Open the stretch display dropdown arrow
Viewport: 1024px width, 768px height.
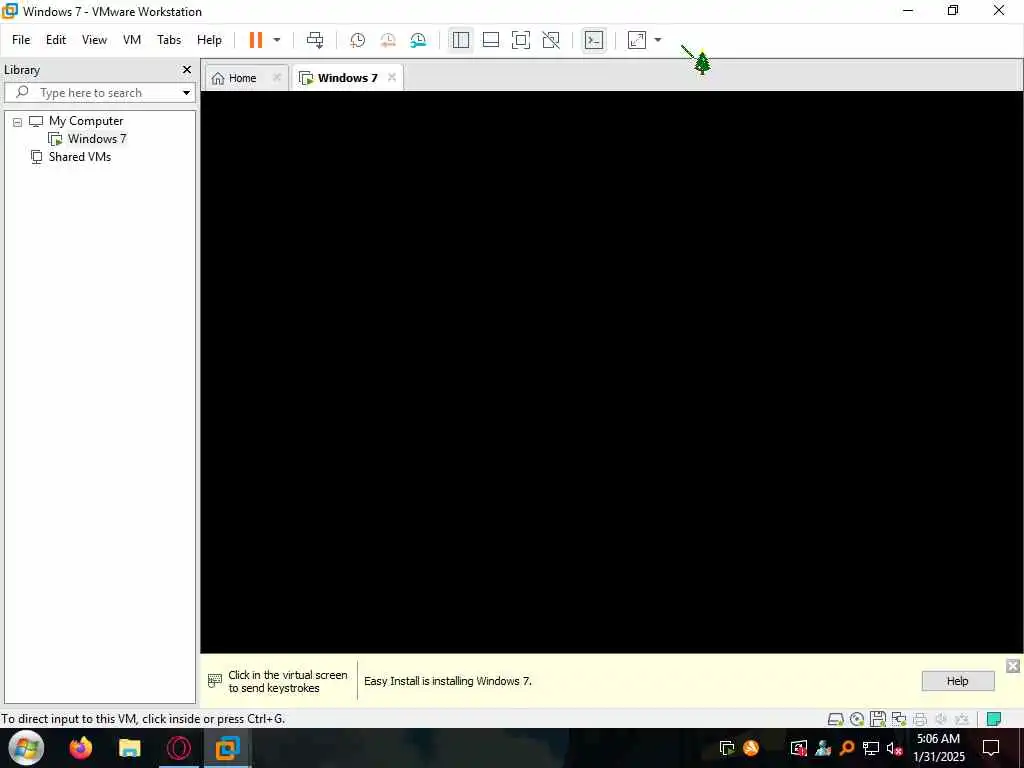658,40
